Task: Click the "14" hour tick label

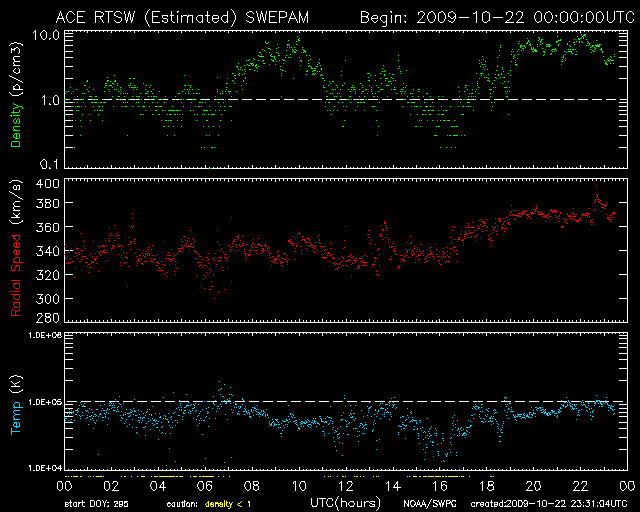Action: [393, 486]
